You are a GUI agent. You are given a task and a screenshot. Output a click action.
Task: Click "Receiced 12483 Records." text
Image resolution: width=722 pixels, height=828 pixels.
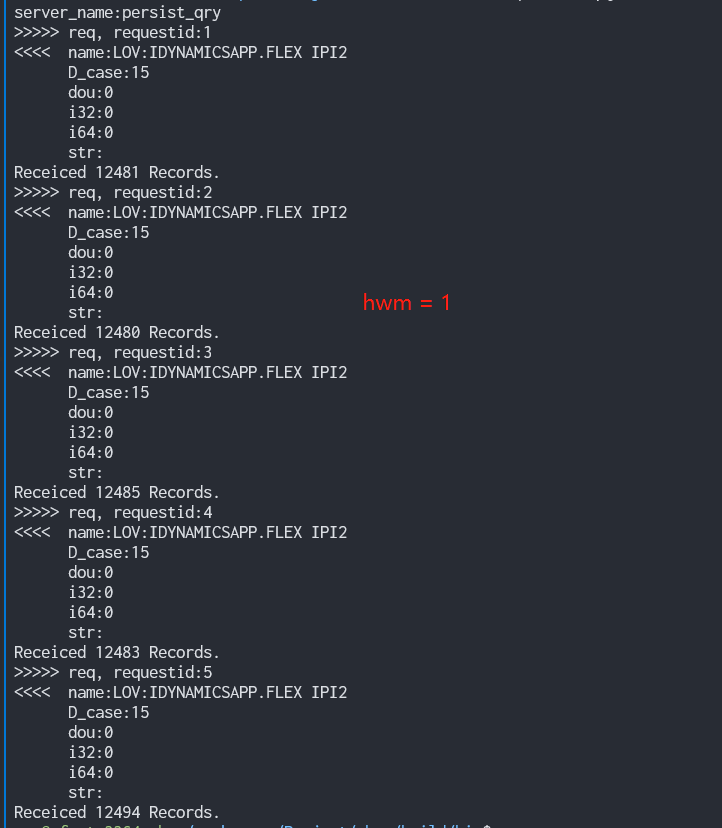(117, 652)
